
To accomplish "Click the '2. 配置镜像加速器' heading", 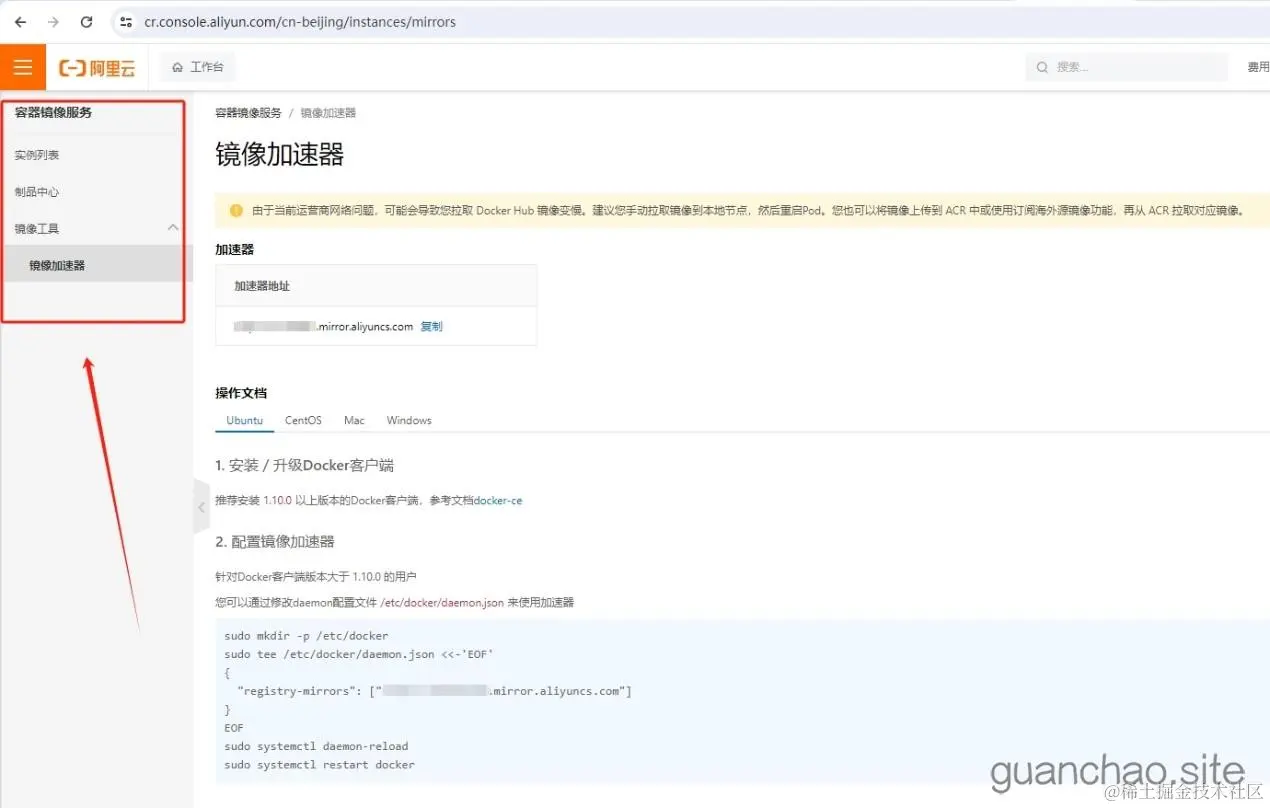I will click(275, 541).
